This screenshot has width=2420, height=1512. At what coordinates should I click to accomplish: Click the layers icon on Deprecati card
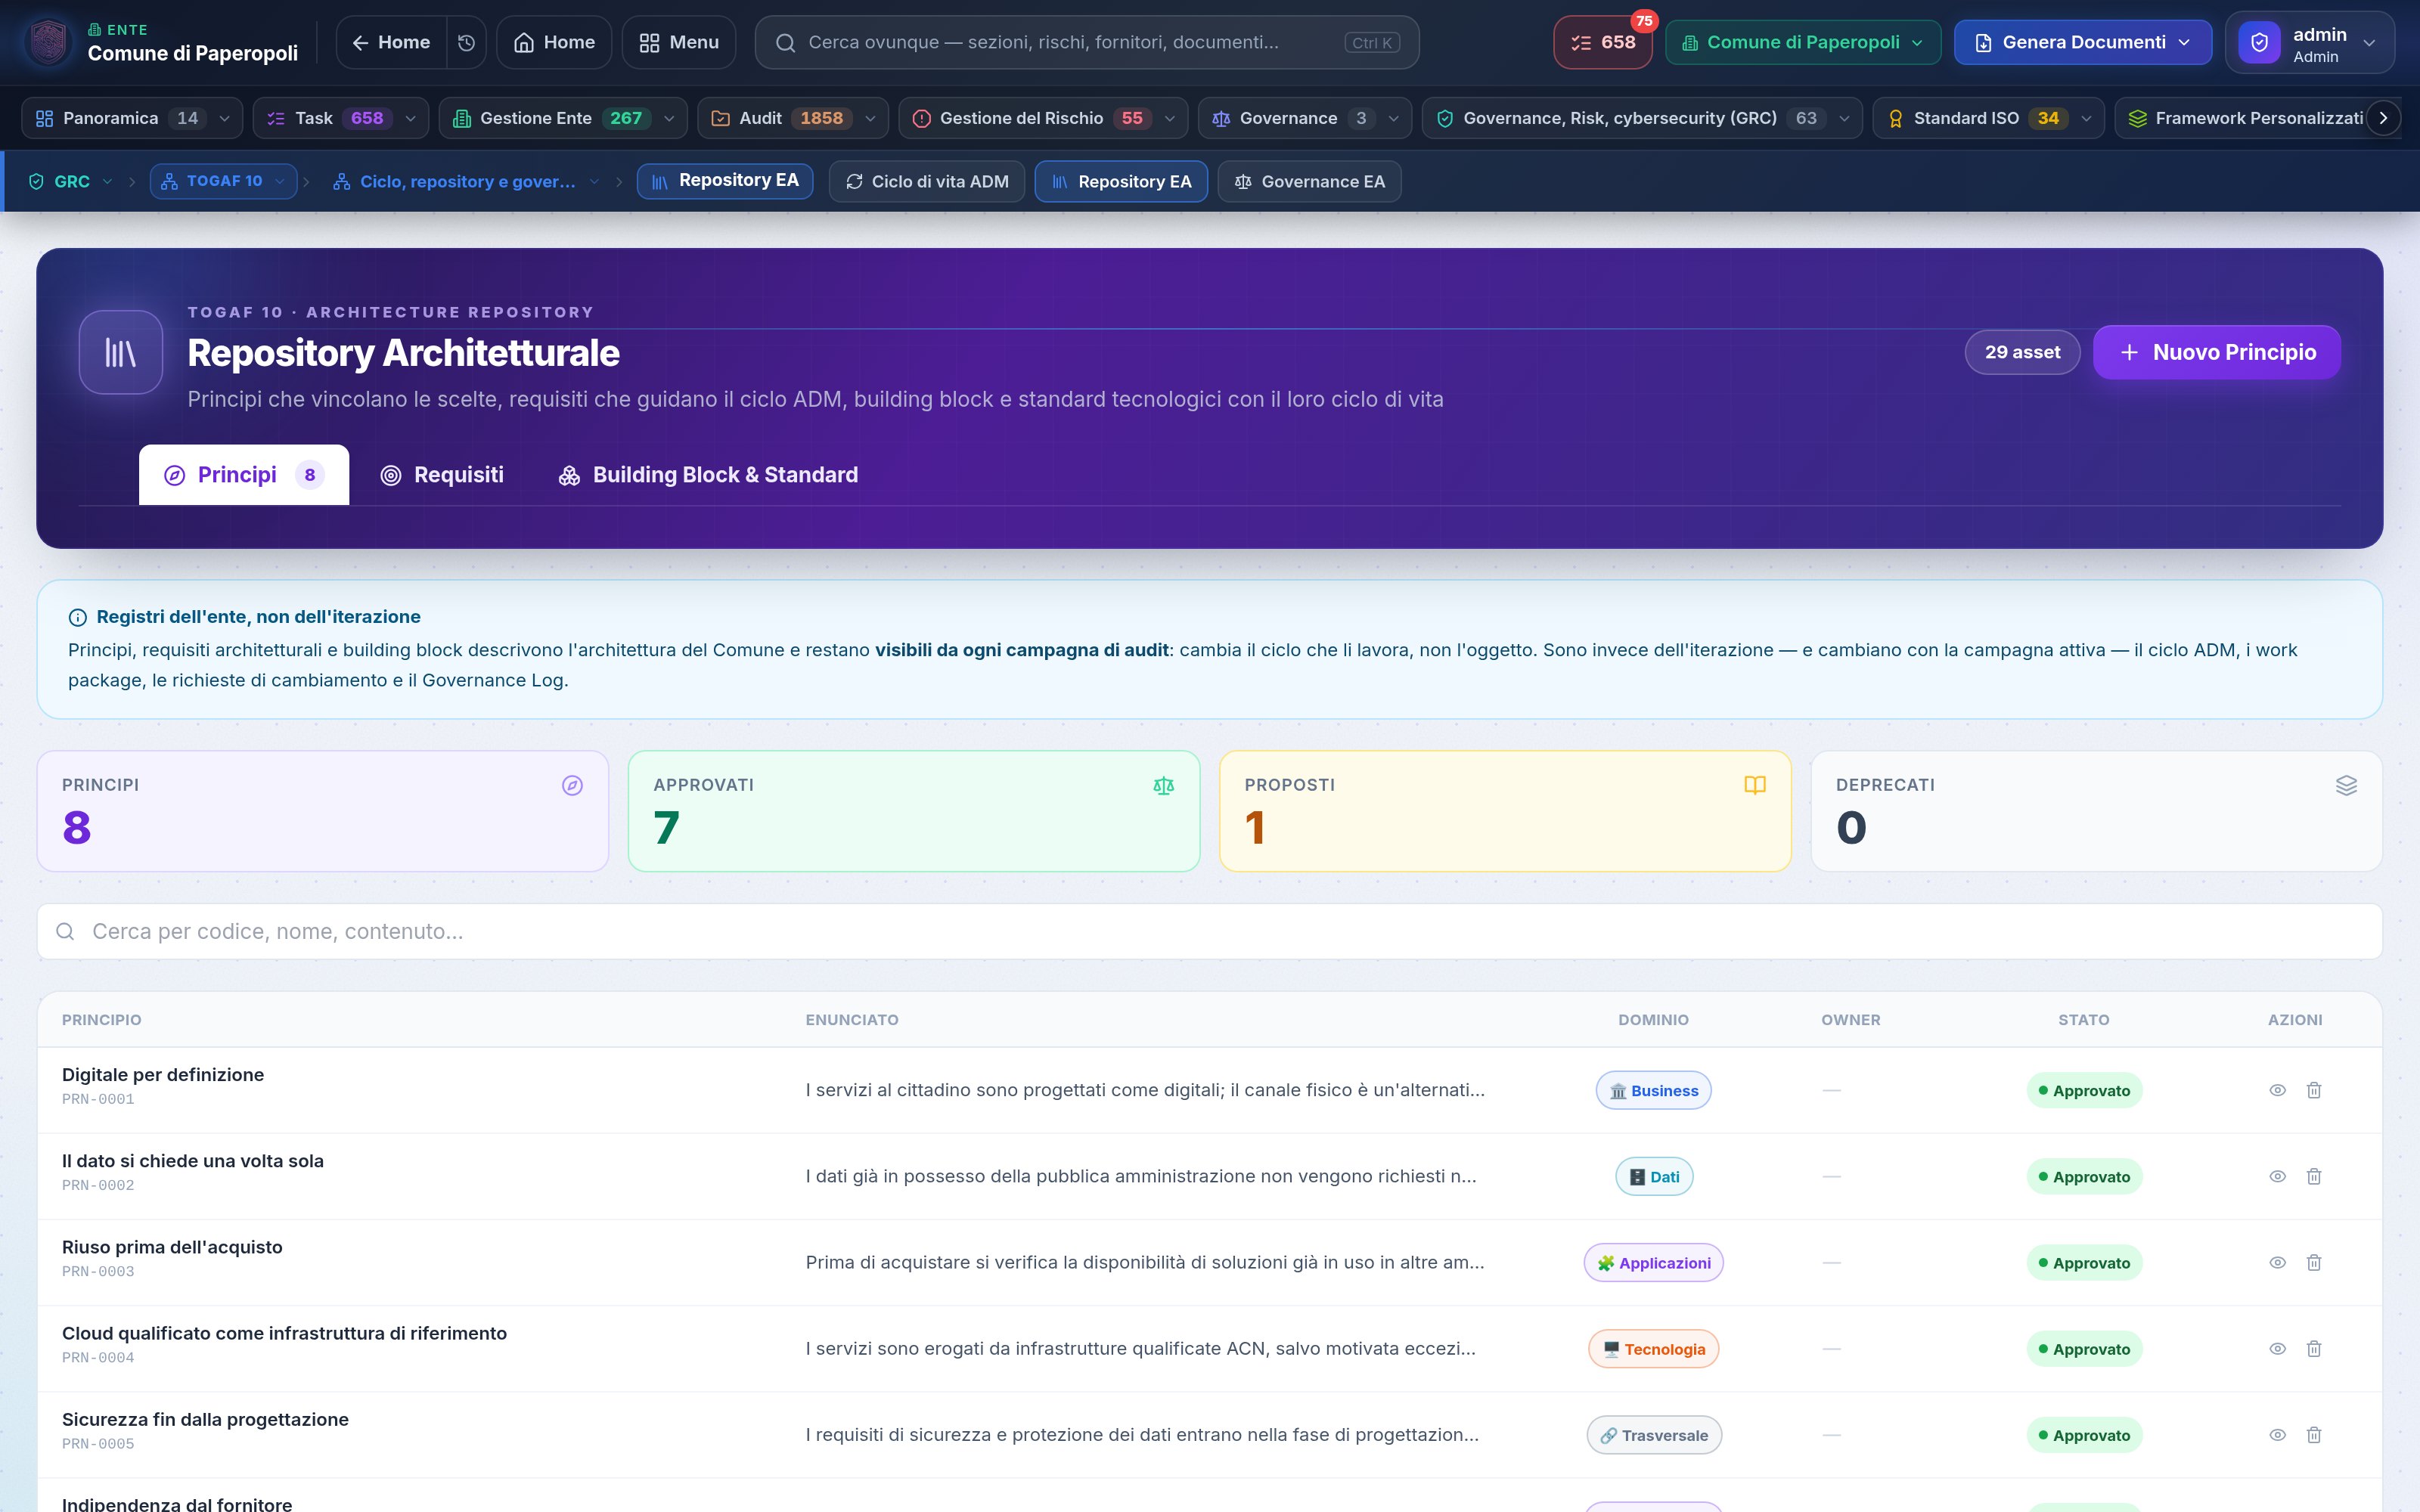pos(2346,785)
